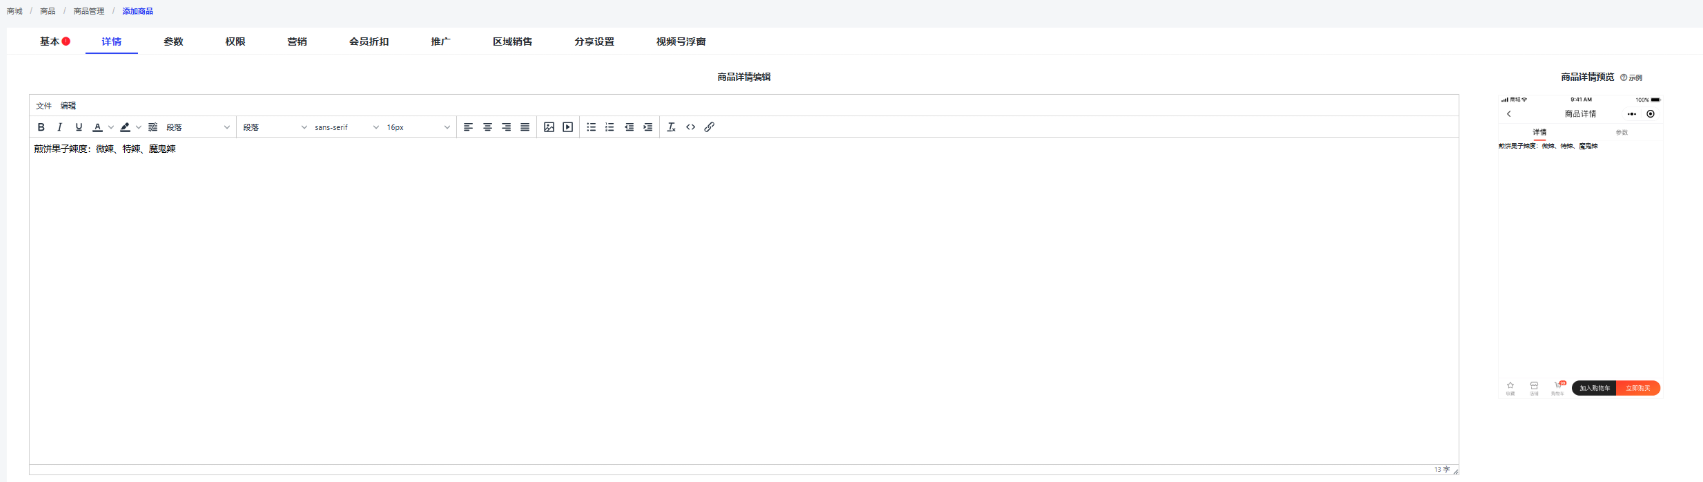
Task: Toggle italic formatting
Action: click(60, 127)
